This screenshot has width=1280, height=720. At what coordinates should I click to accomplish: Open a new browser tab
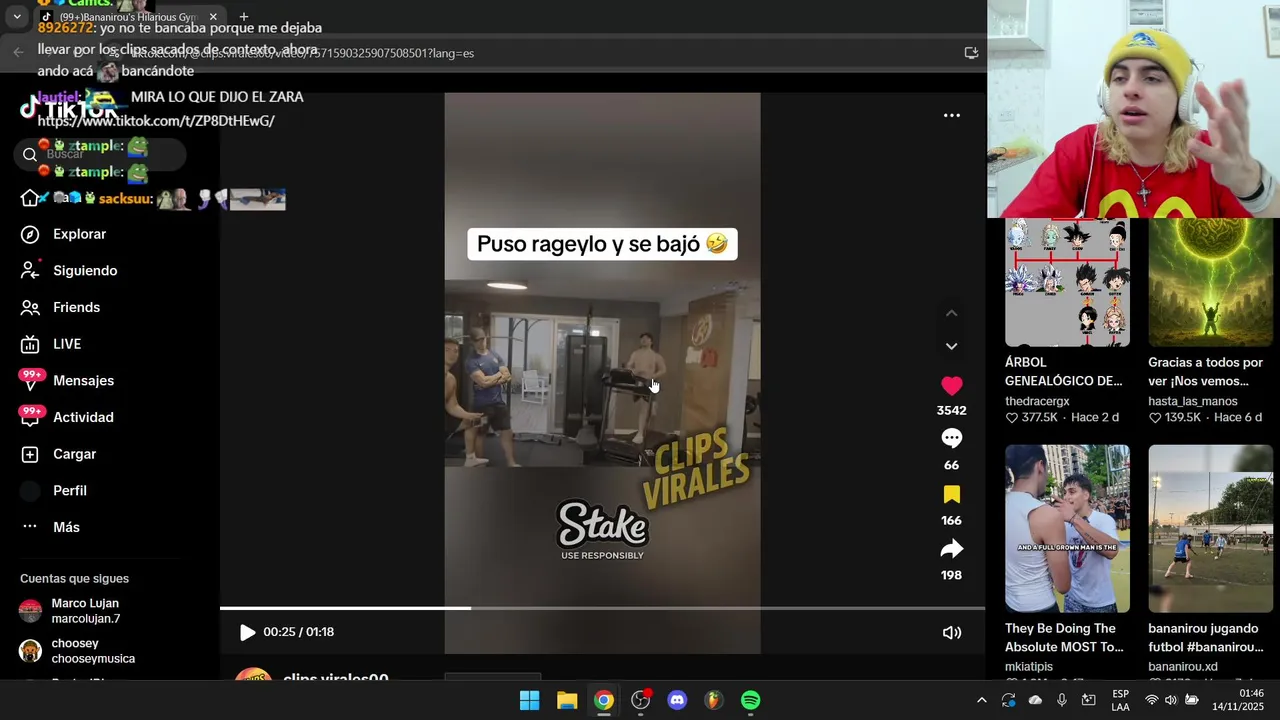(x=243, y=17)
